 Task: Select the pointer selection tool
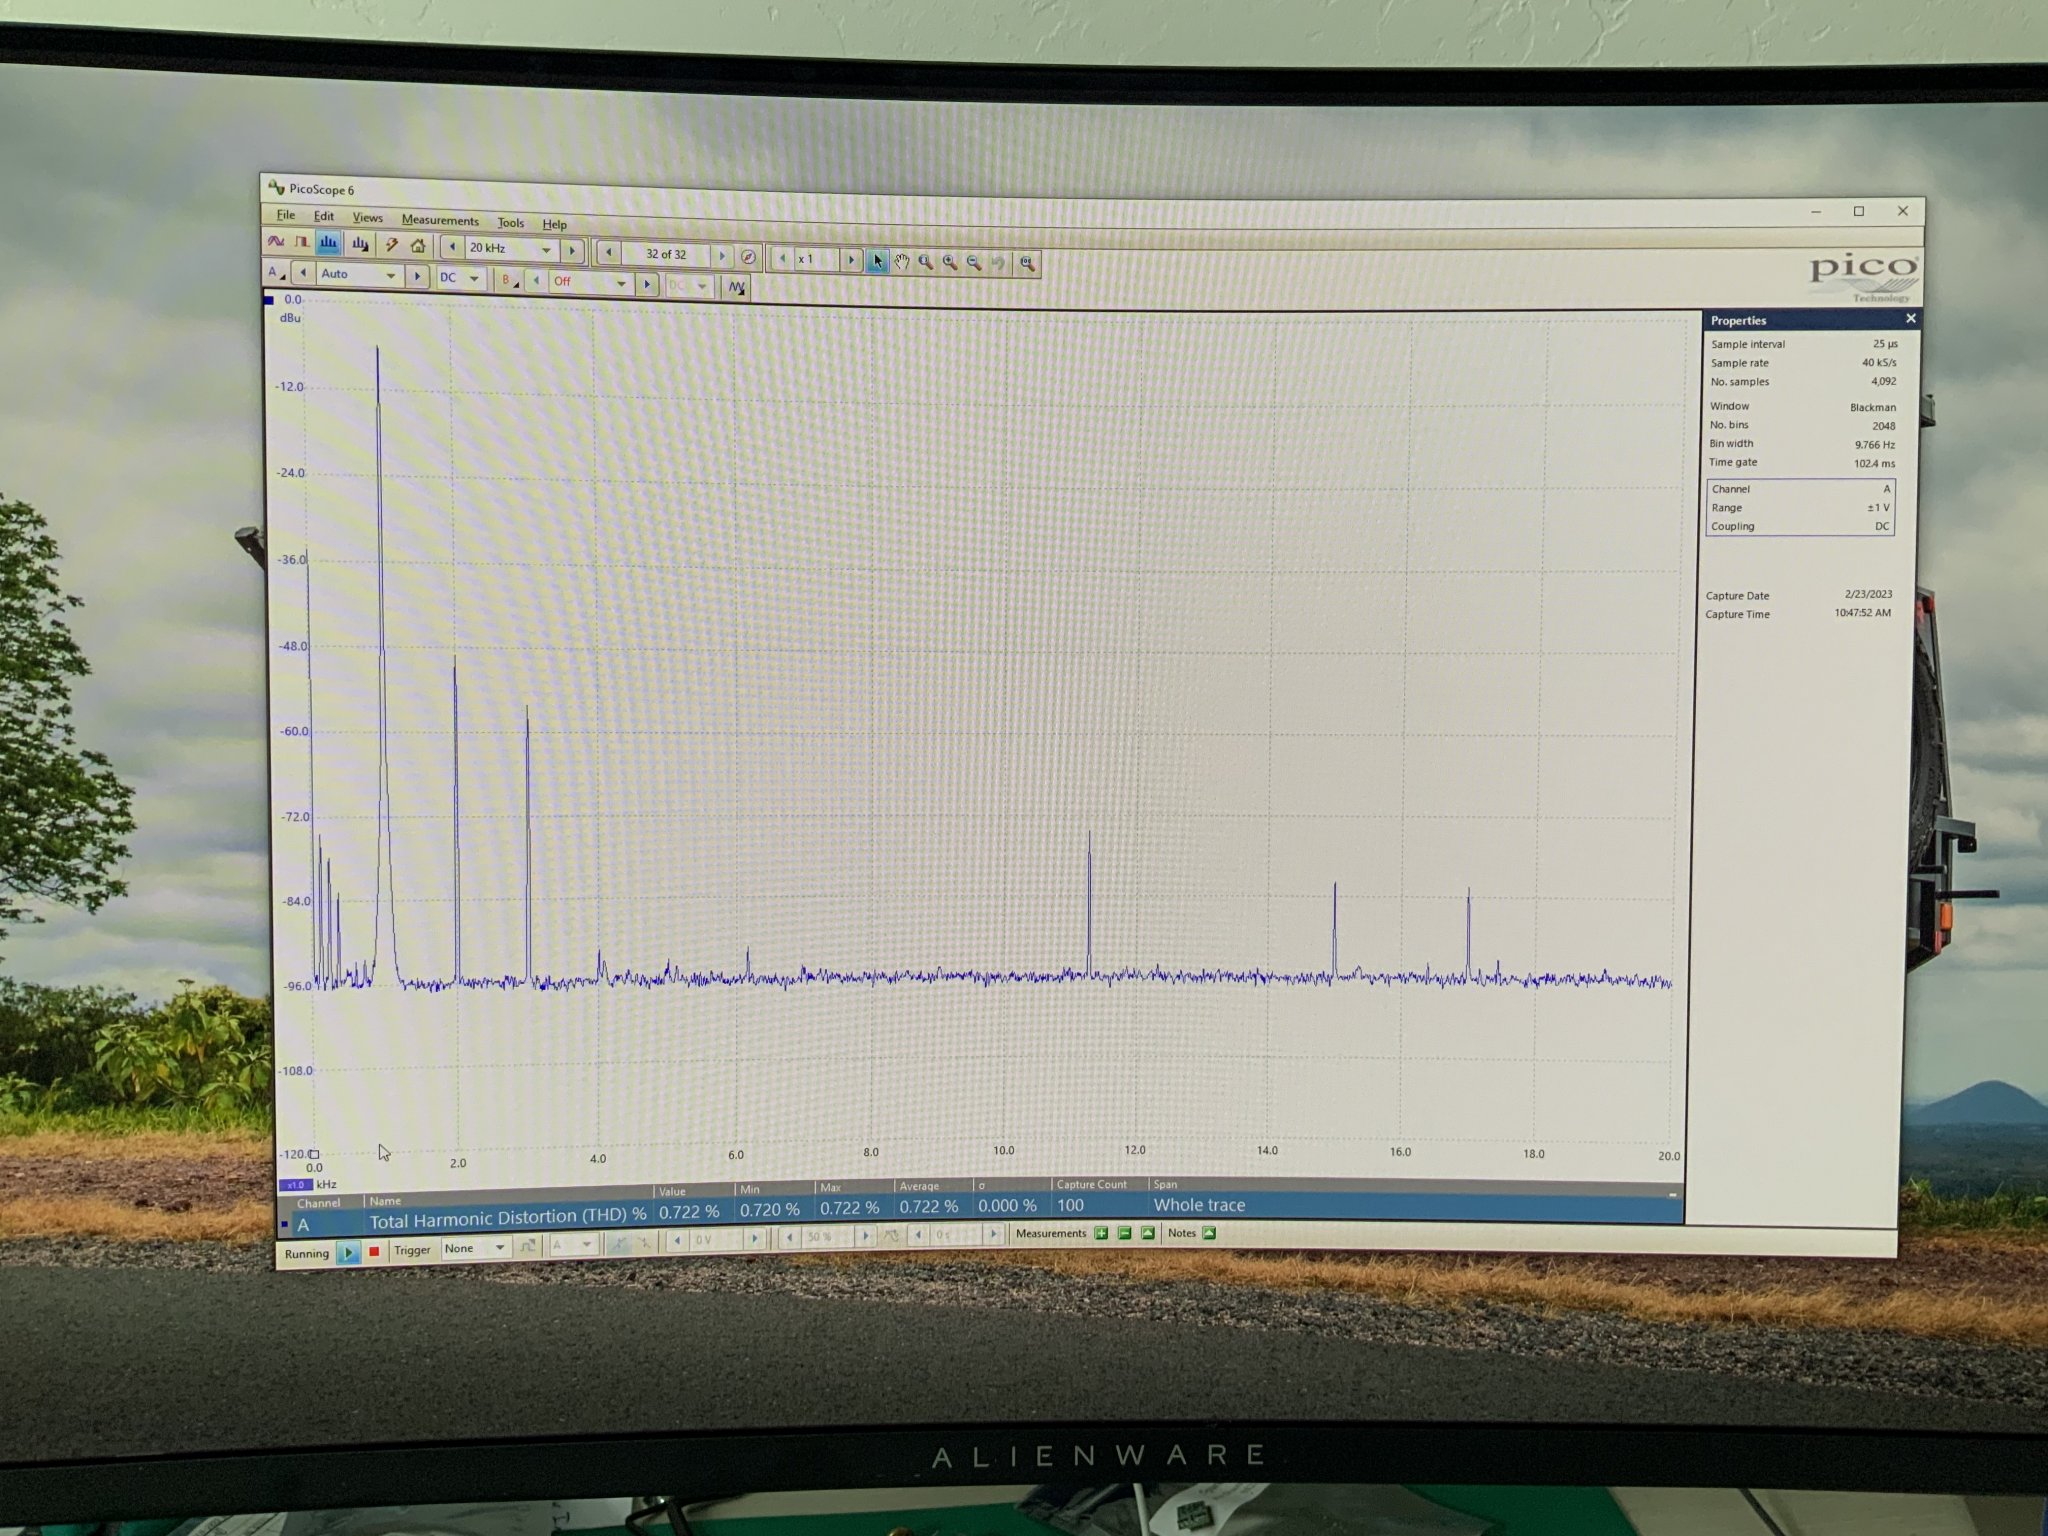coord(877,260)
